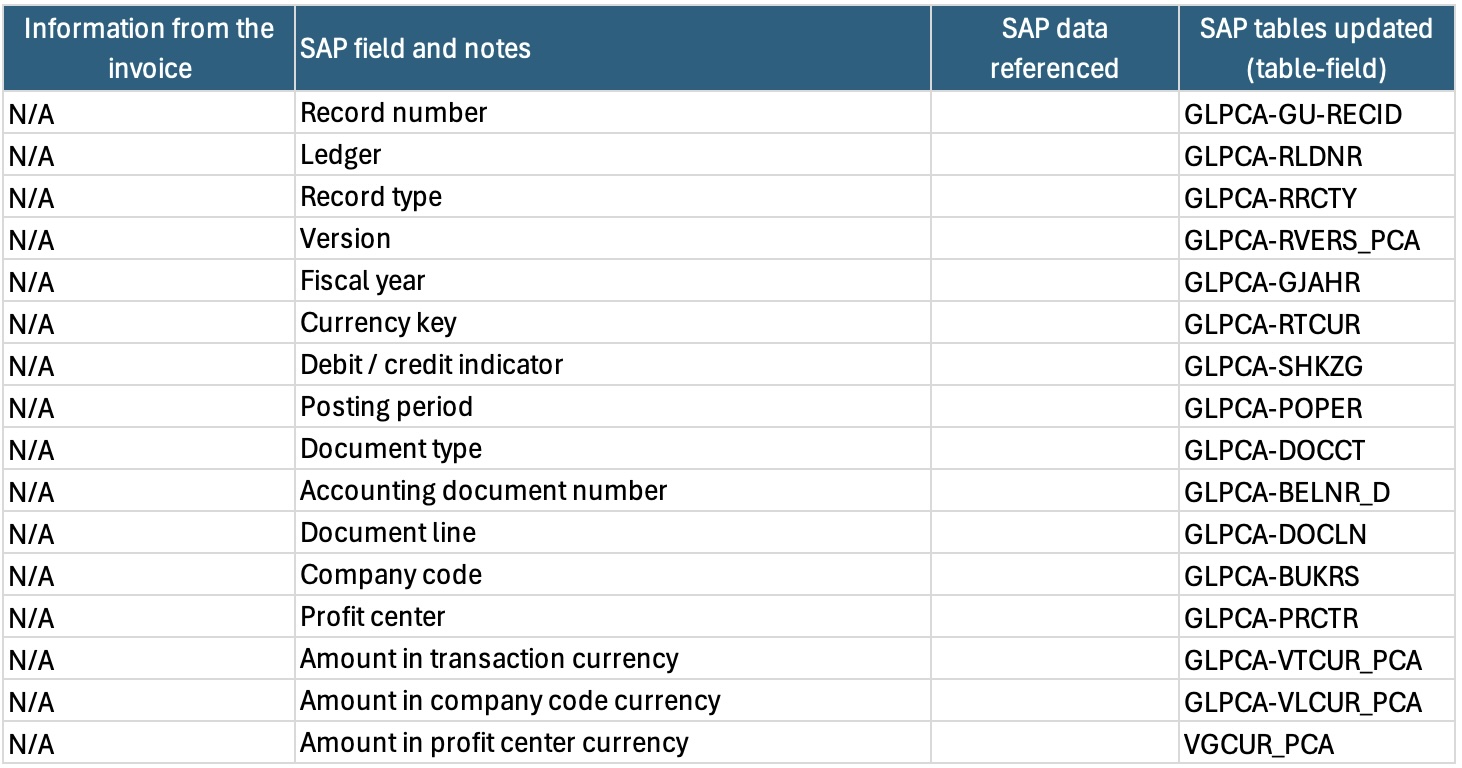
Task: Select the GLPCA-DOCLN cell
Action: pos(1316,533)
